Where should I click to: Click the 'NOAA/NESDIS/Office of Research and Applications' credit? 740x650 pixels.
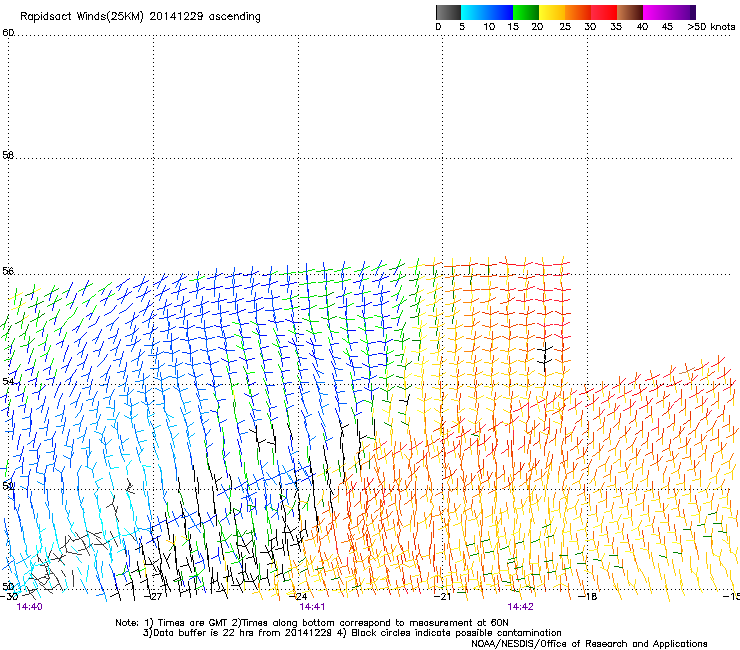click(589, 644)
